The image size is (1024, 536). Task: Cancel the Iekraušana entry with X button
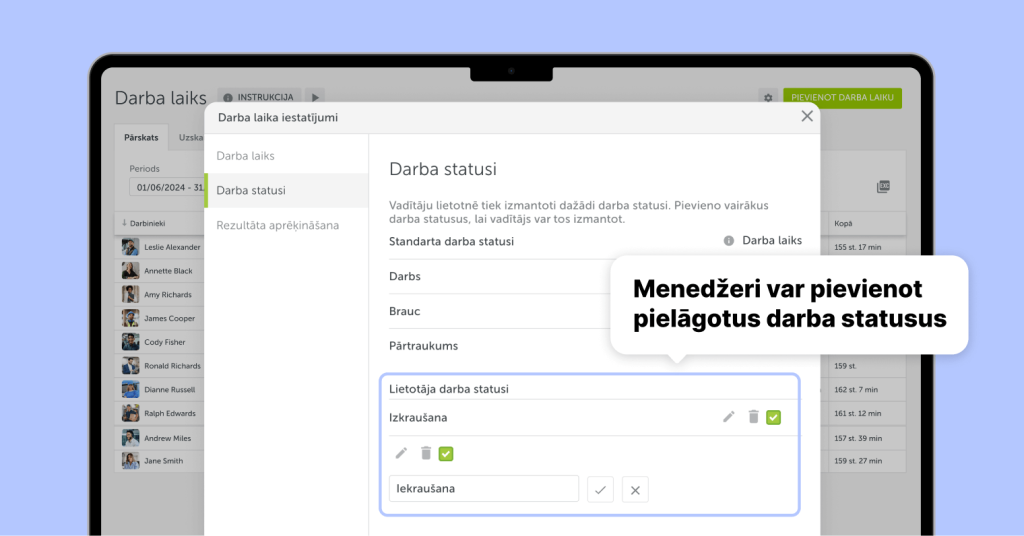click(x=635, y=490)
